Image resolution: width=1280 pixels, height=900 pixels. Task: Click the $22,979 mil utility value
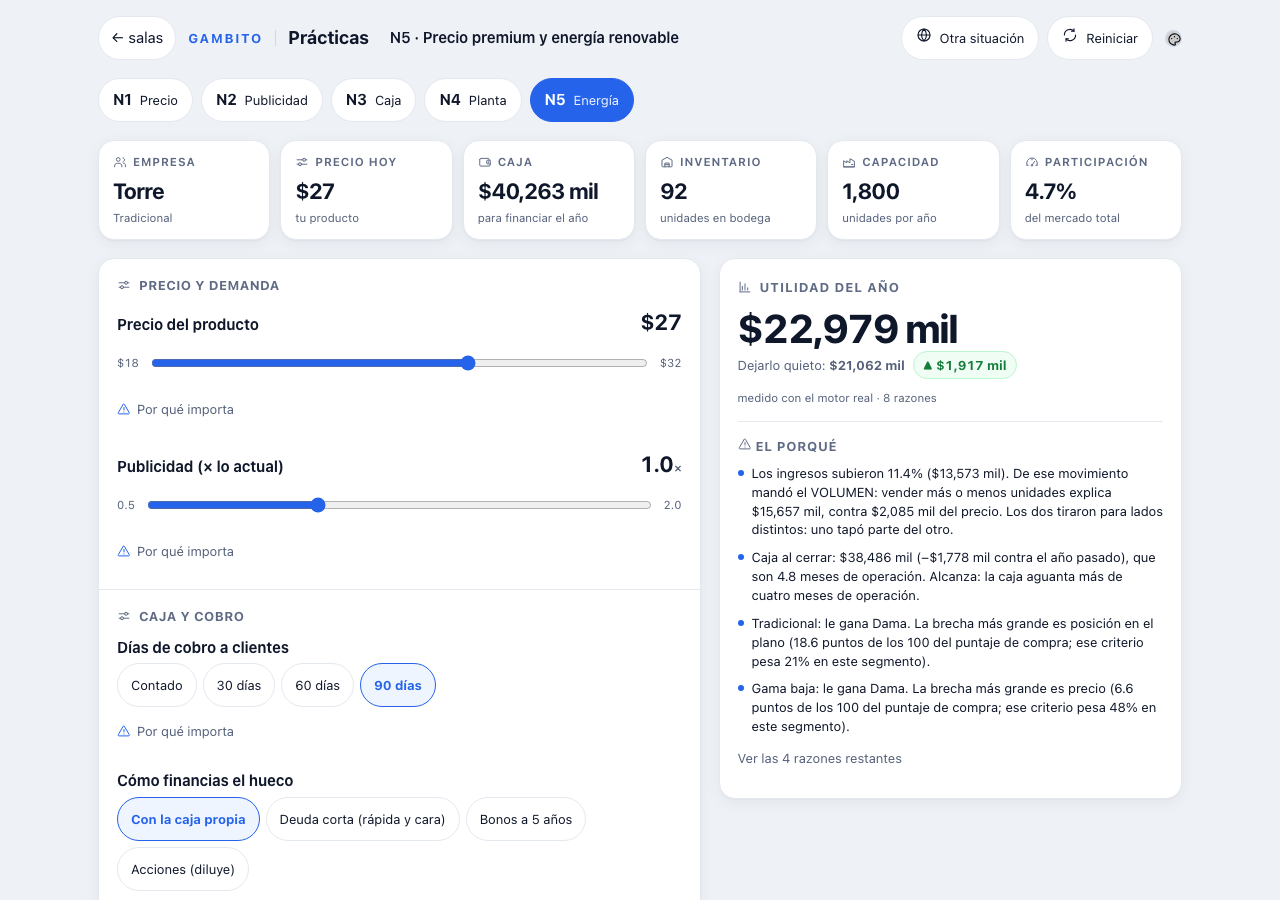pyautogui.click(x=848, y=329)
